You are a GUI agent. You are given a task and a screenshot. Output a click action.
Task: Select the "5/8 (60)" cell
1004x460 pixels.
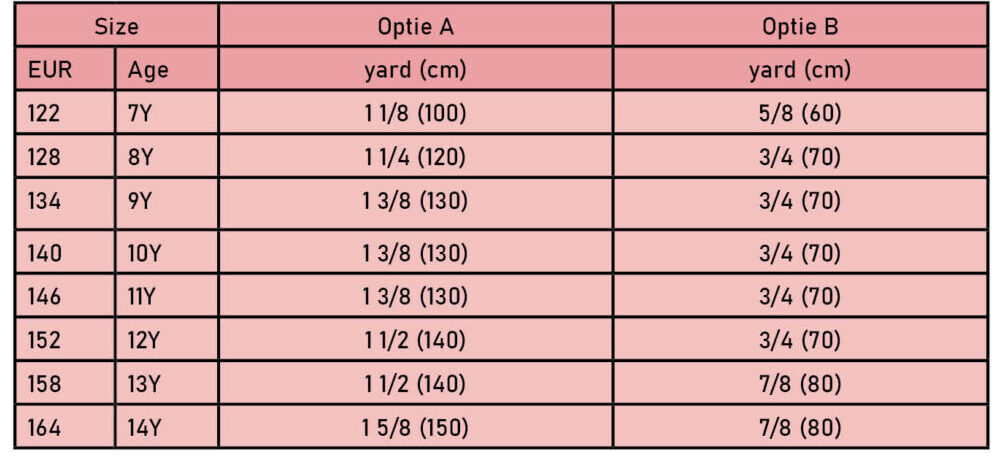[x=800, y=113]
